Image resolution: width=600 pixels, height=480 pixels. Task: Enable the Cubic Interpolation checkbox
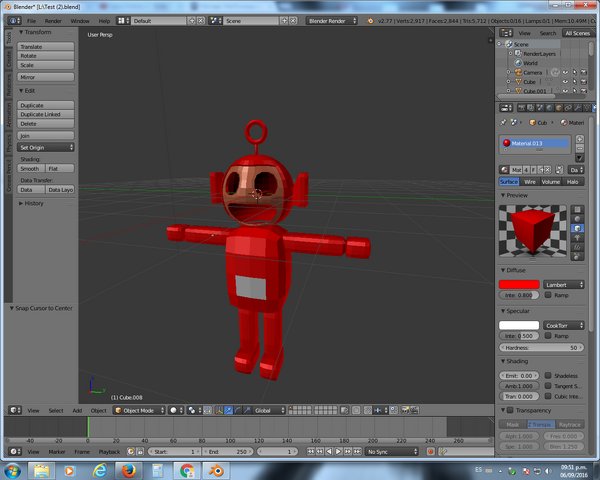click(548, 396)
